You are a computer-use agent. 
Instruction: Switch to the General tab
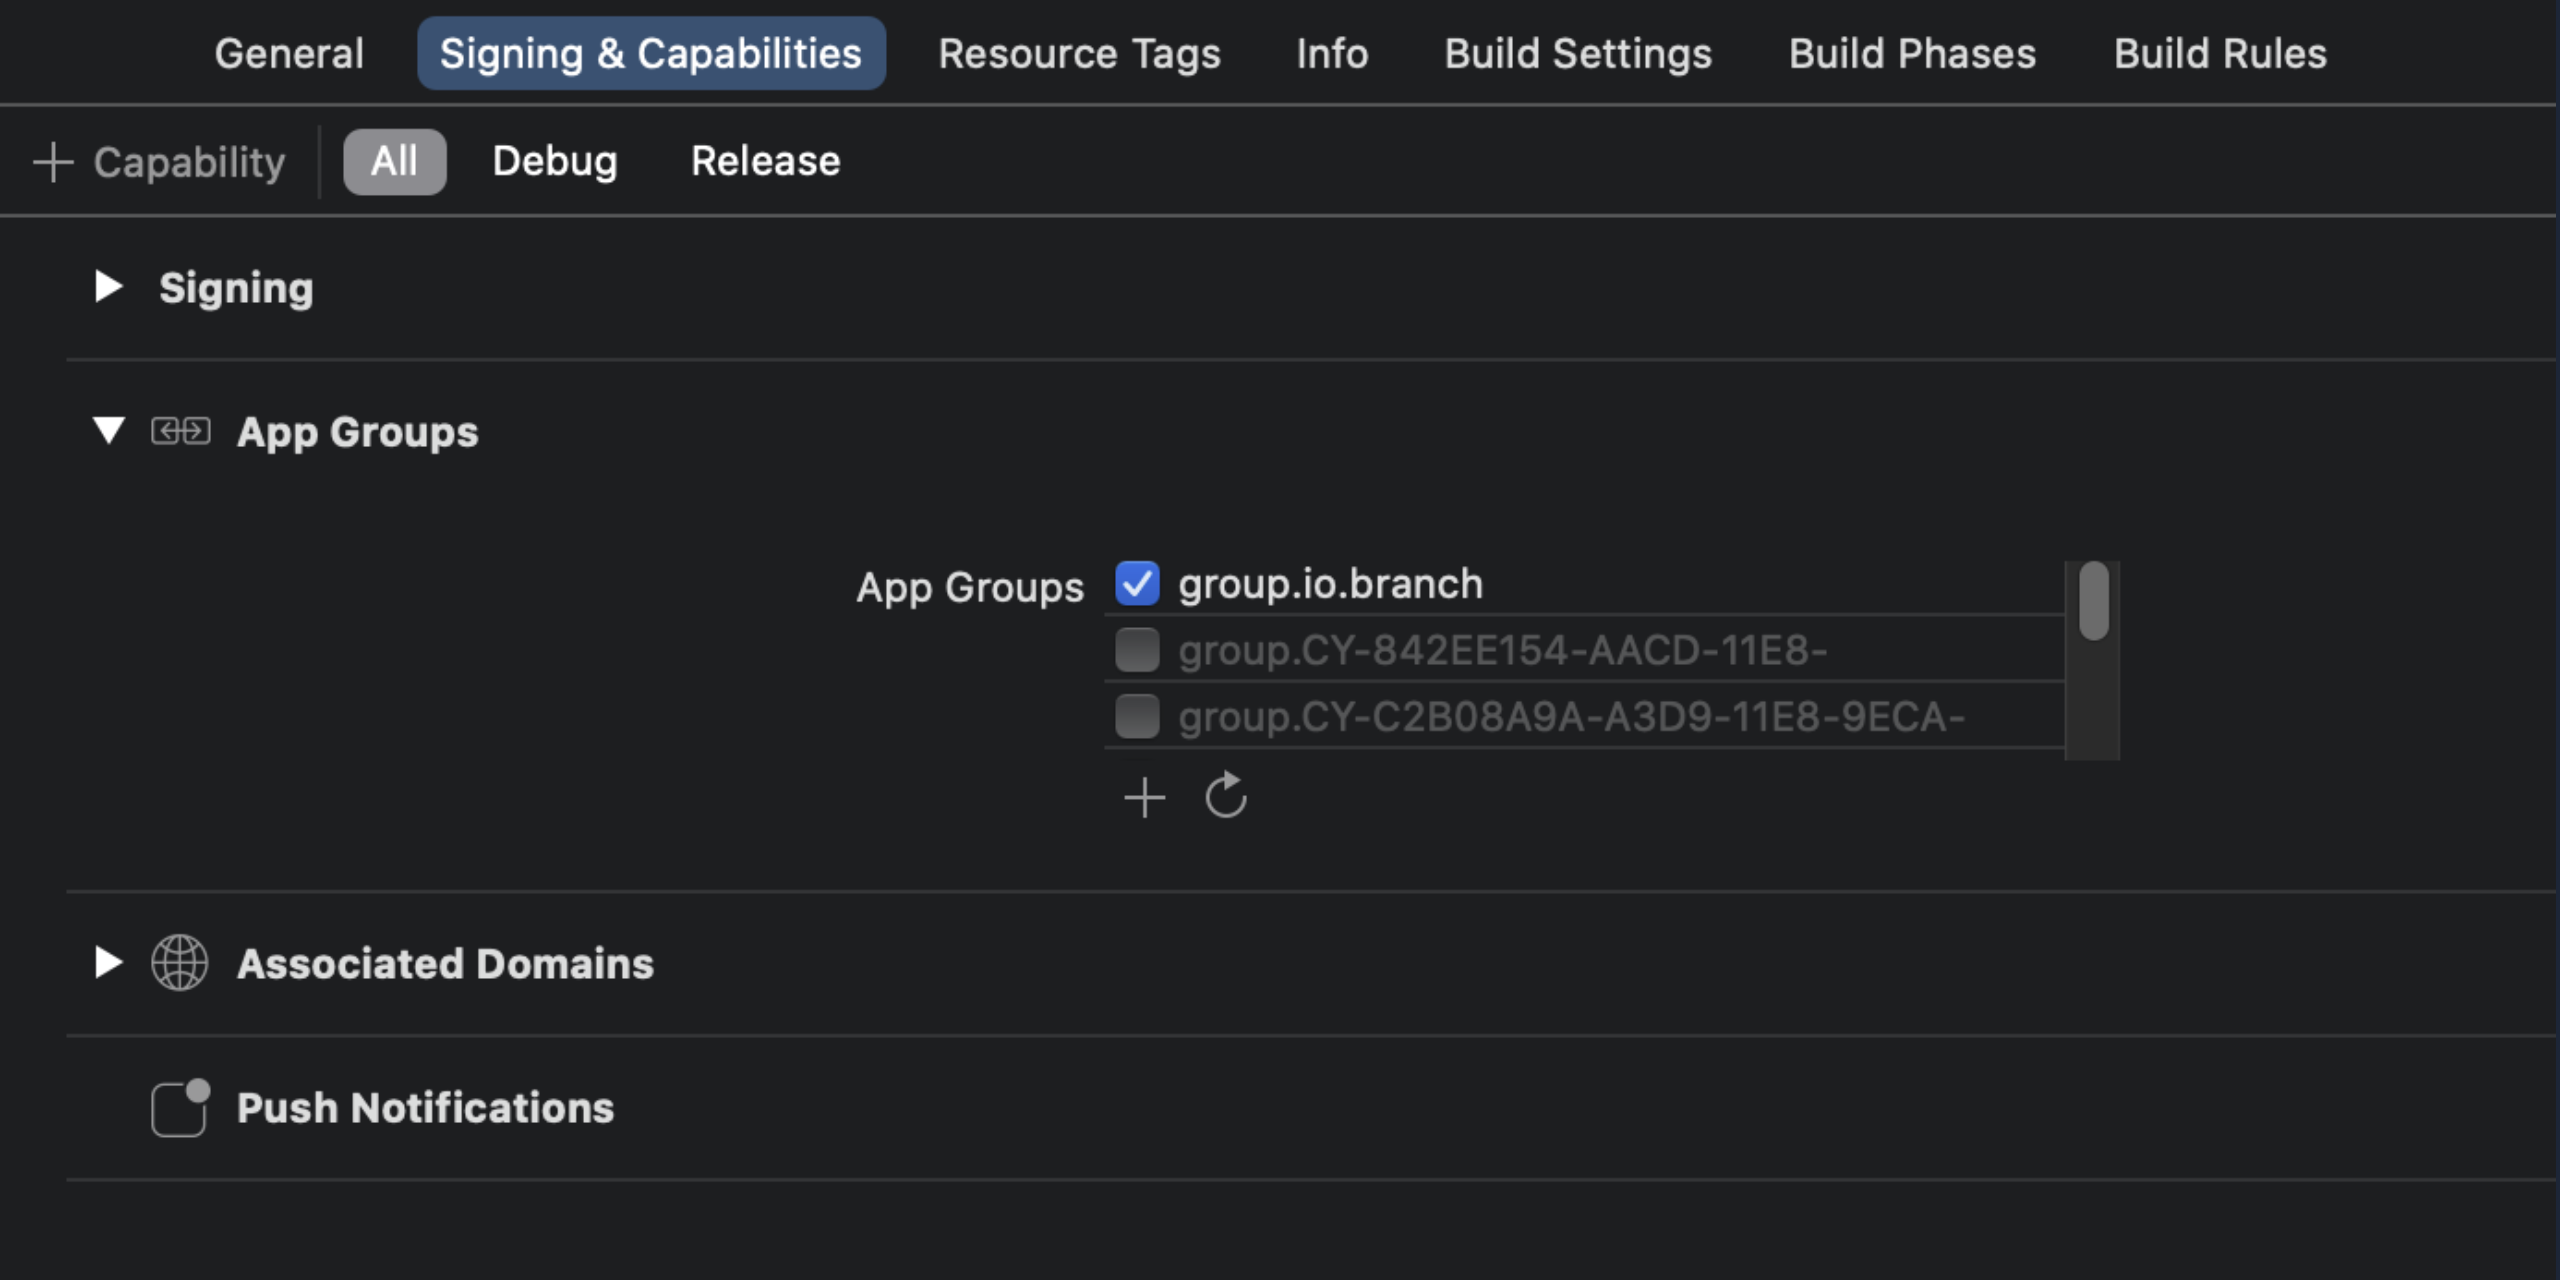289,53
